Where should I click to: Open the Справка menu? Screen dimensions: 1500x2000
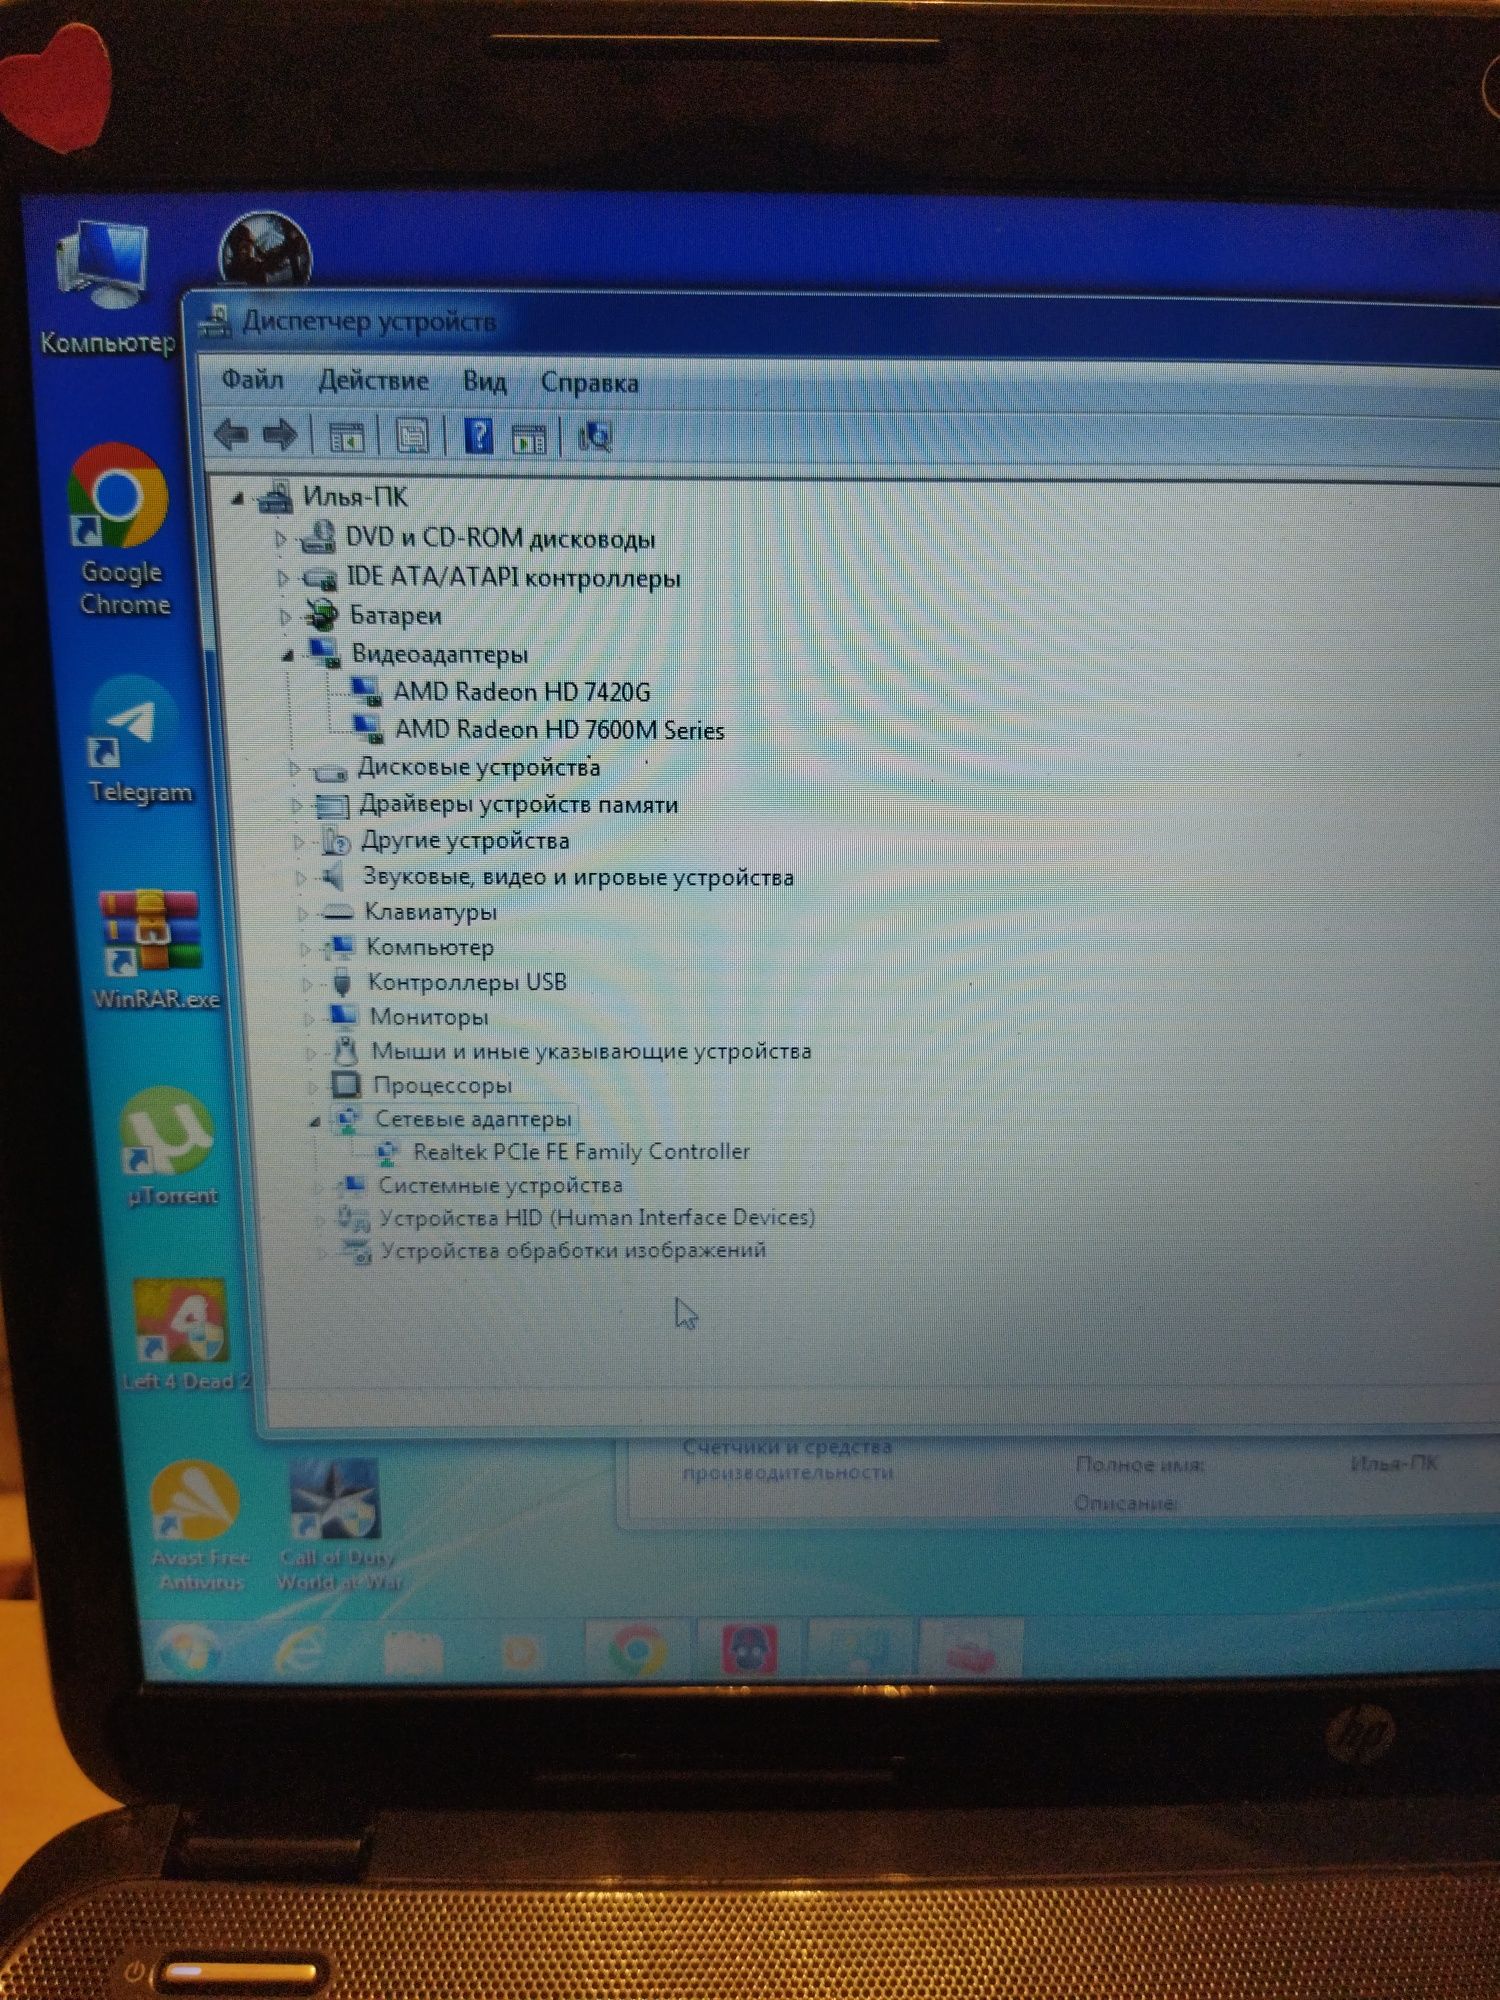589,383
